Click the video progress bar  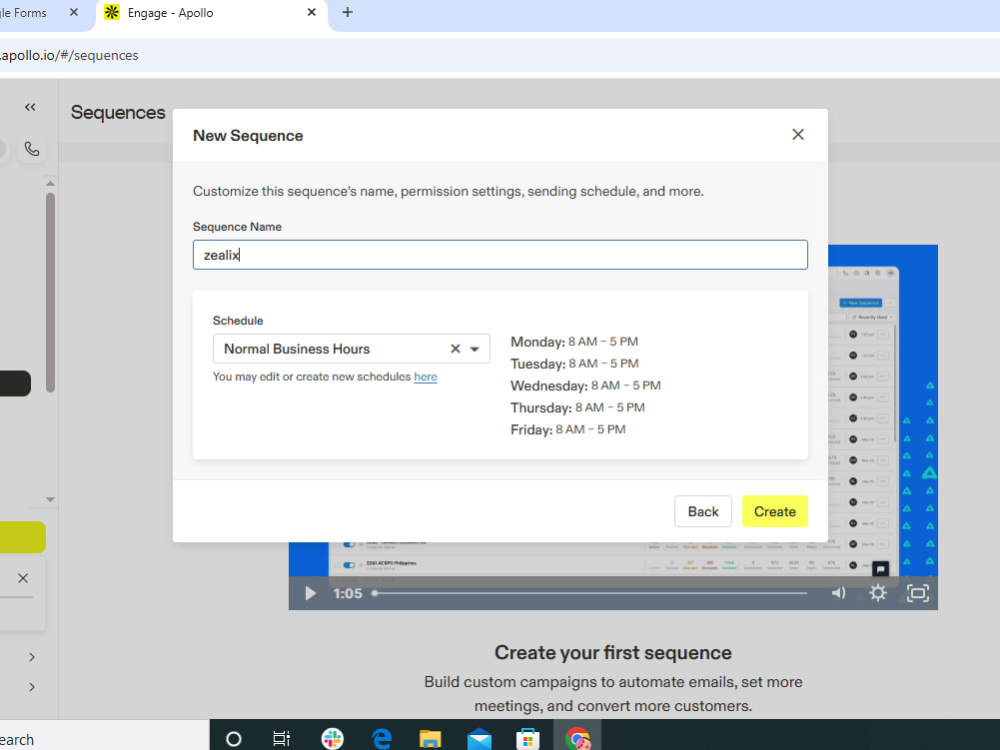tap(590, 593)
